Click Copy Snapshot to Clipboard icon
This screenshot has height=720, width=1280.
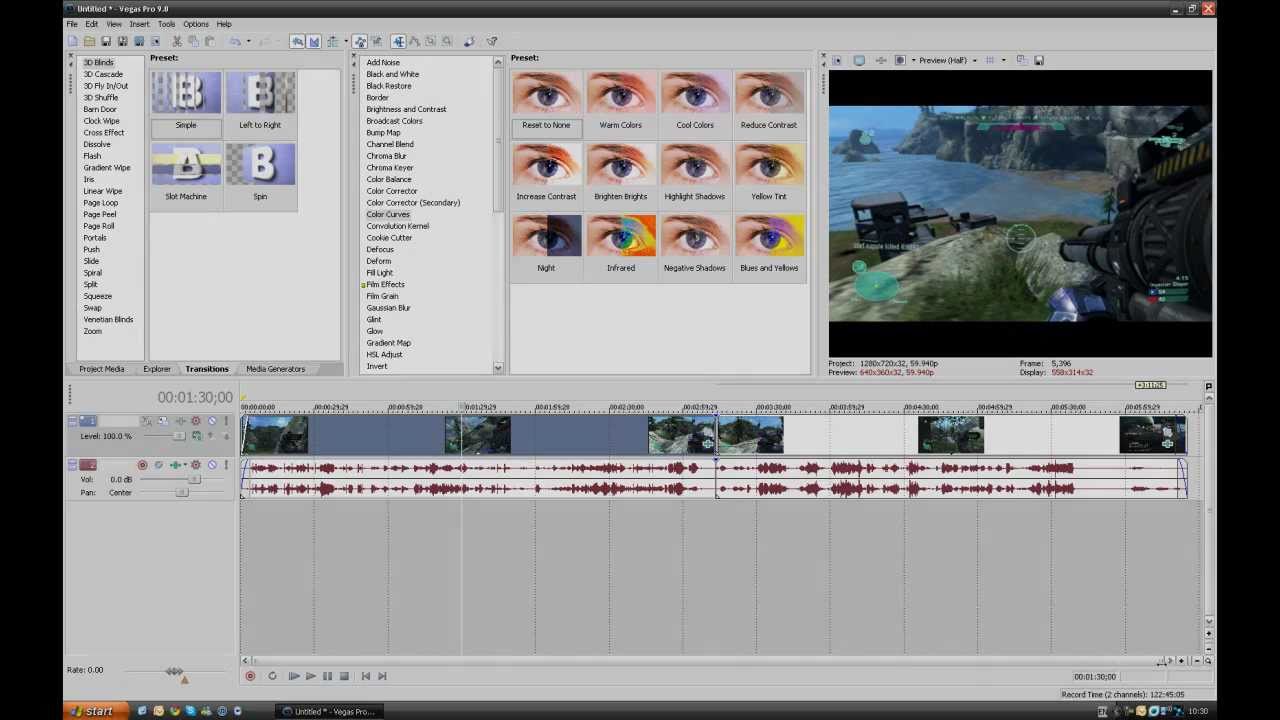[1021, 60]
